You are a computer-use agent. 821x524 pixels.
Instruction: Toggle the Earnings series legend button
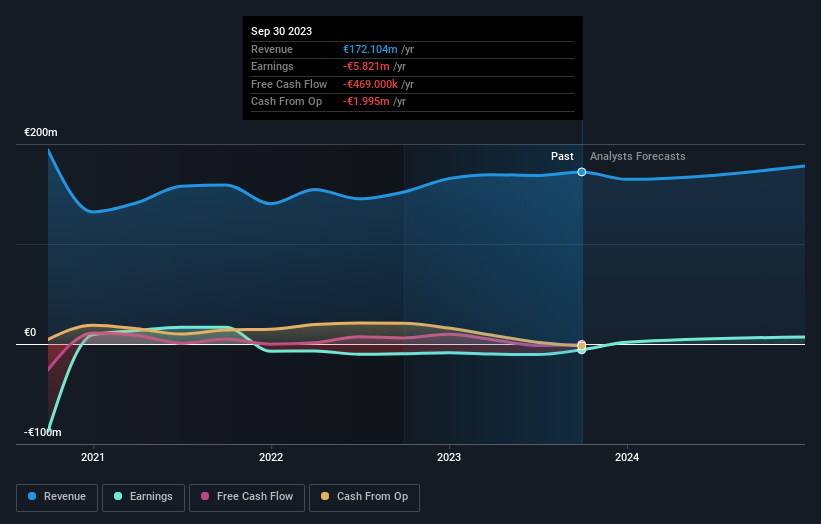143,497
